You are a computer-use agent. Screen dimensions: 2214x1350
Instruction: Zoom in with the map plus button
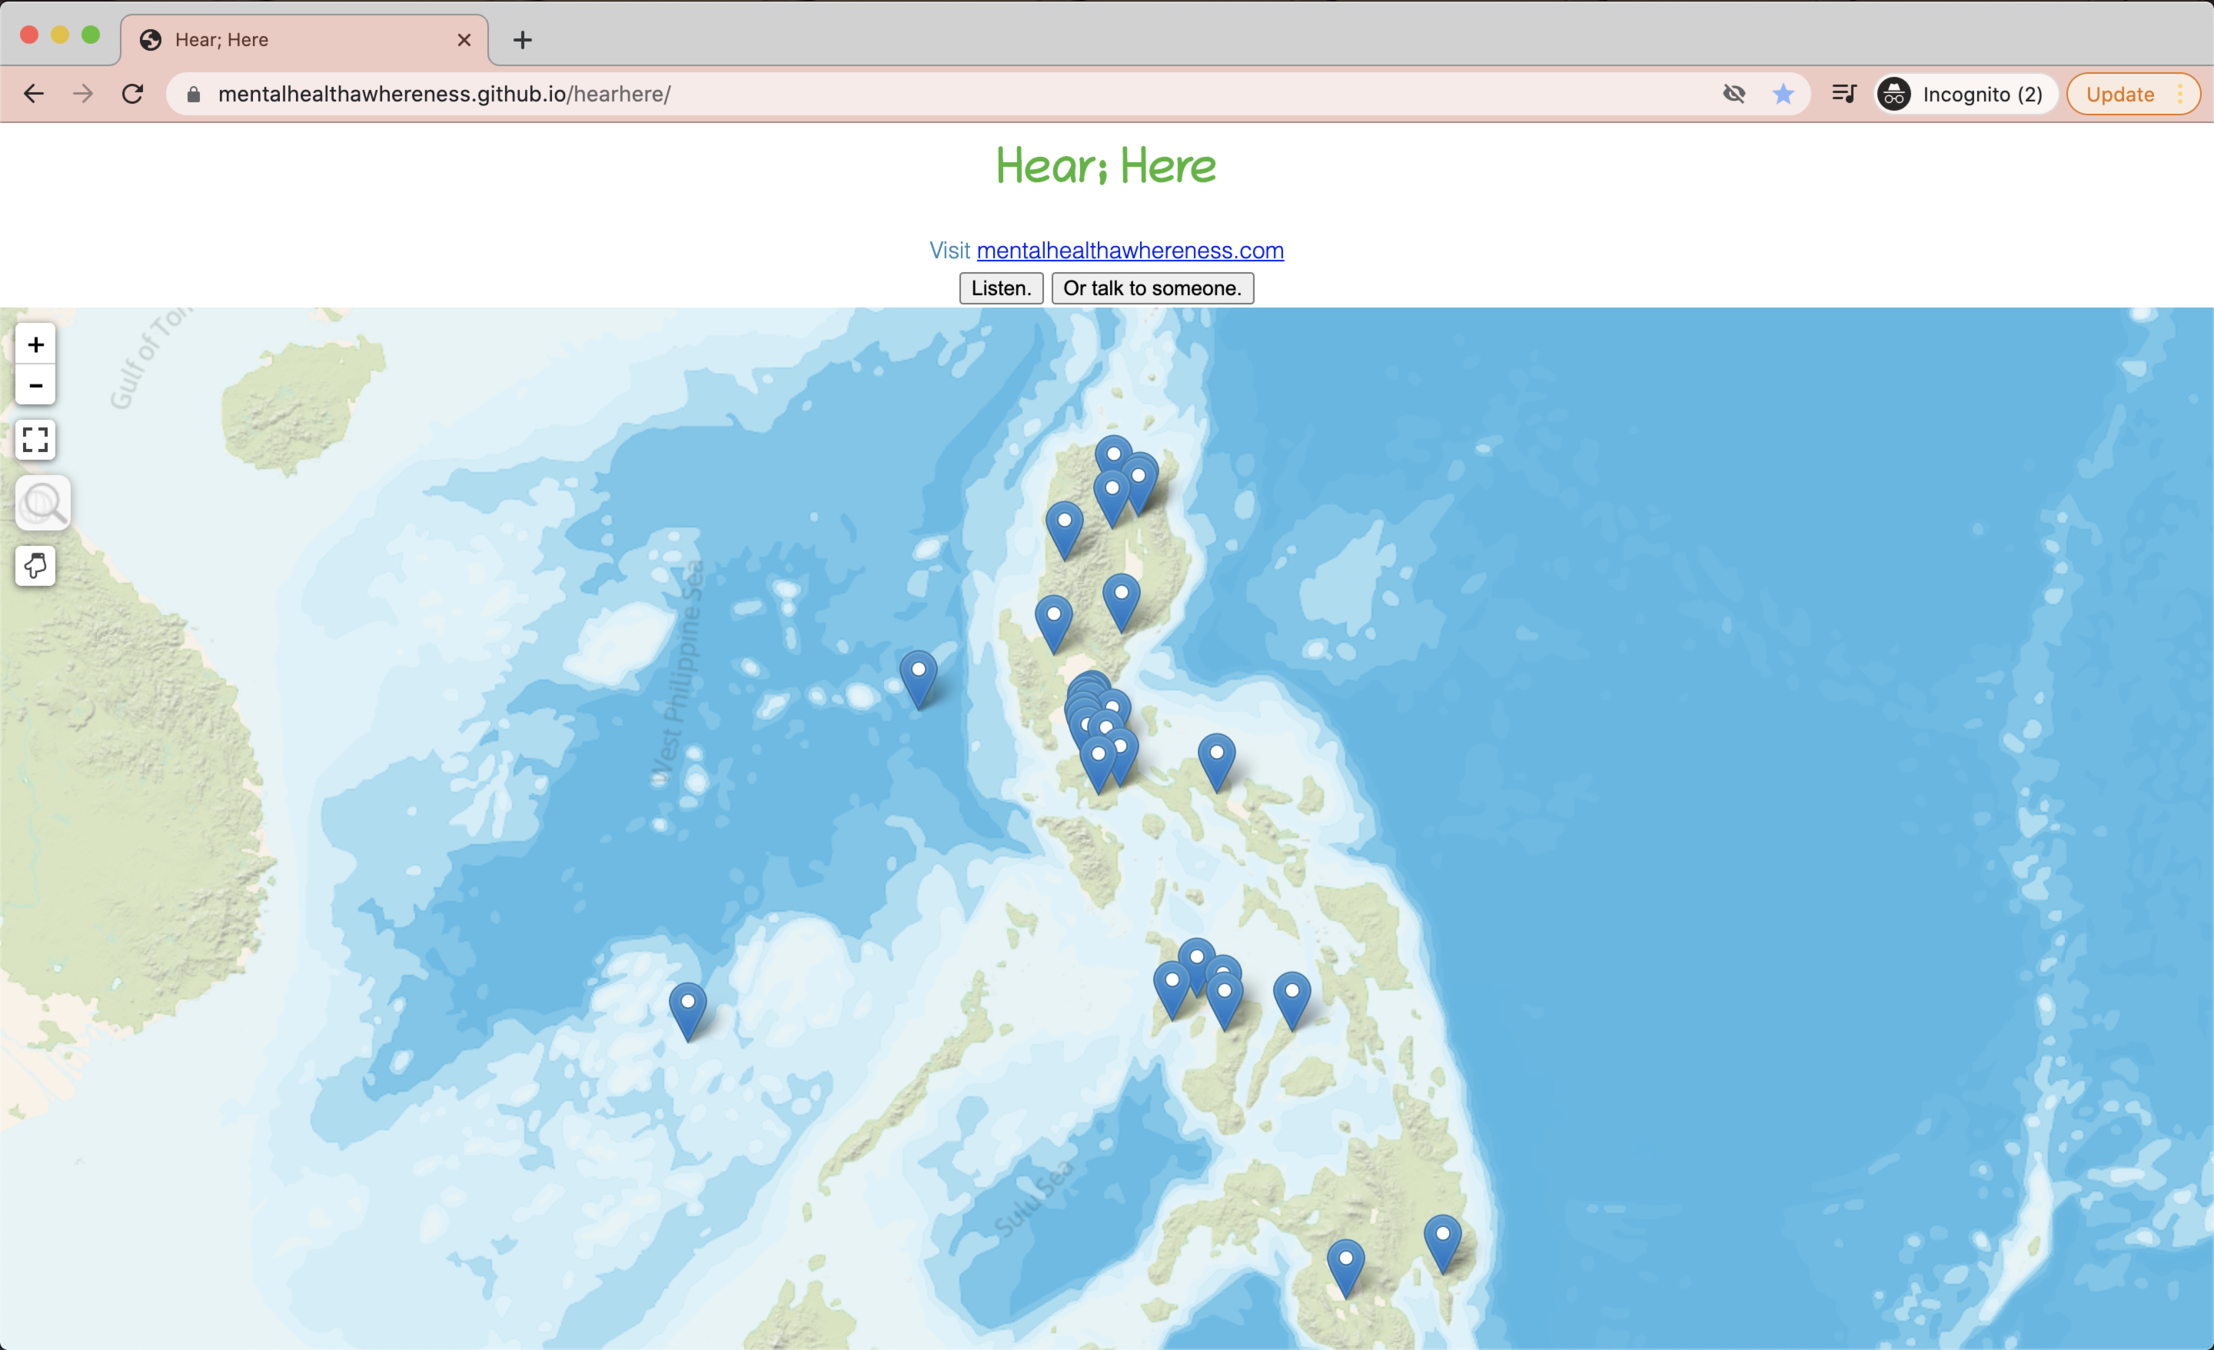[x=35, y=345]
